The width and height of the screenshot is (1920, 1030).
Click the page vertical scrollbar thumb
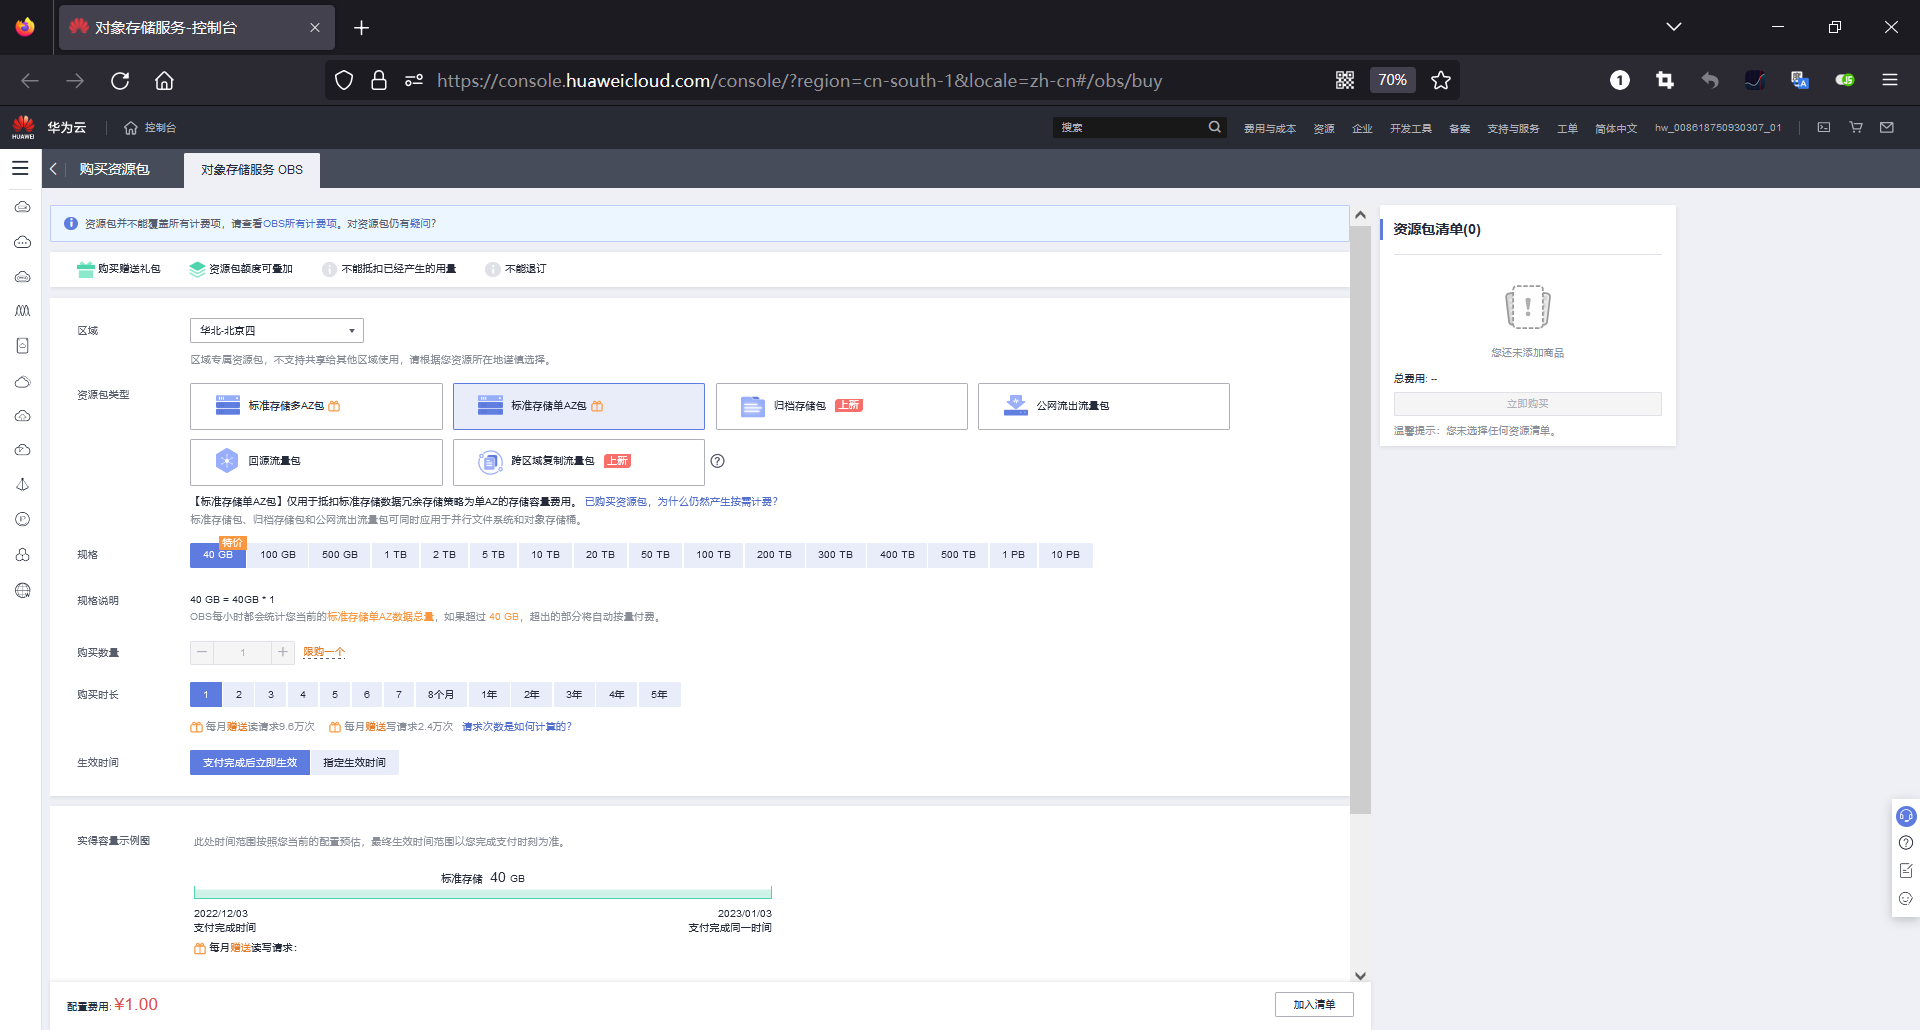tap(1360, 520)
